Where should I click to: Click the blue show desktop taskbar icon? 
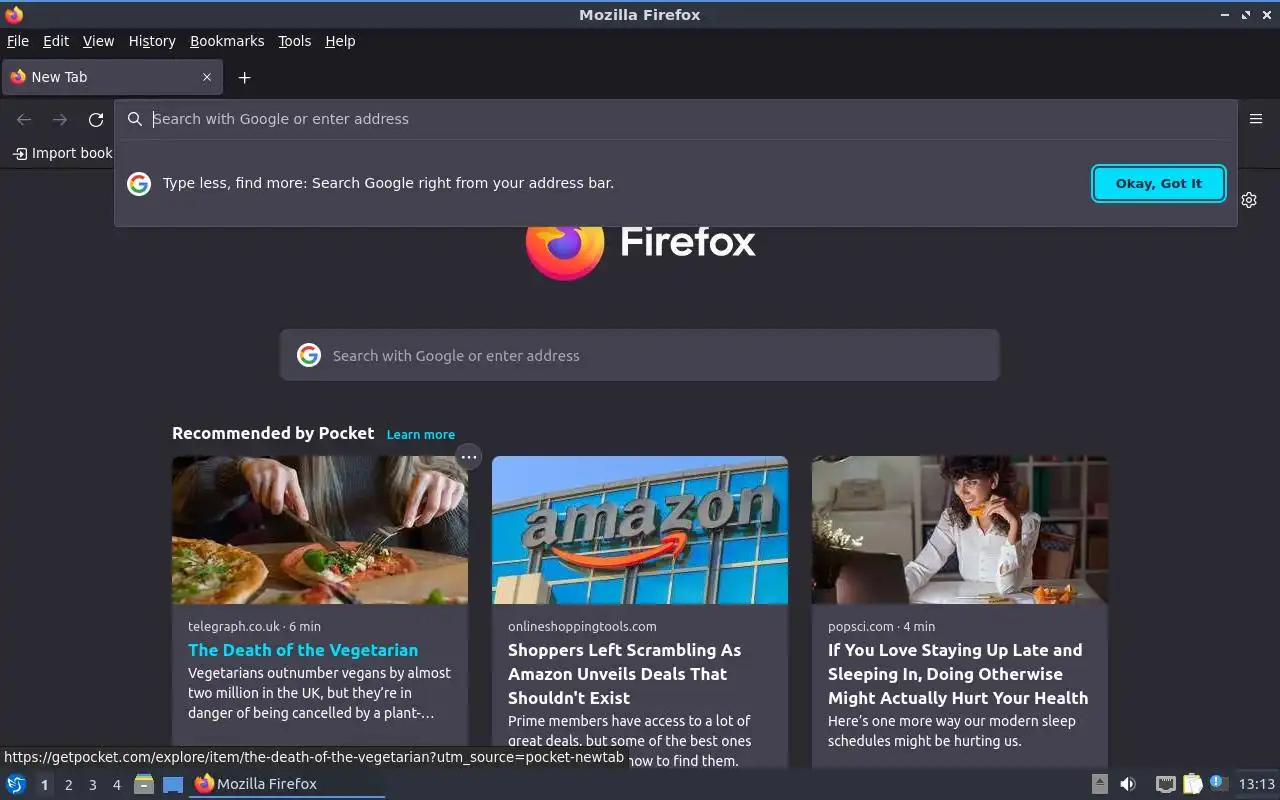pos(173,784)
